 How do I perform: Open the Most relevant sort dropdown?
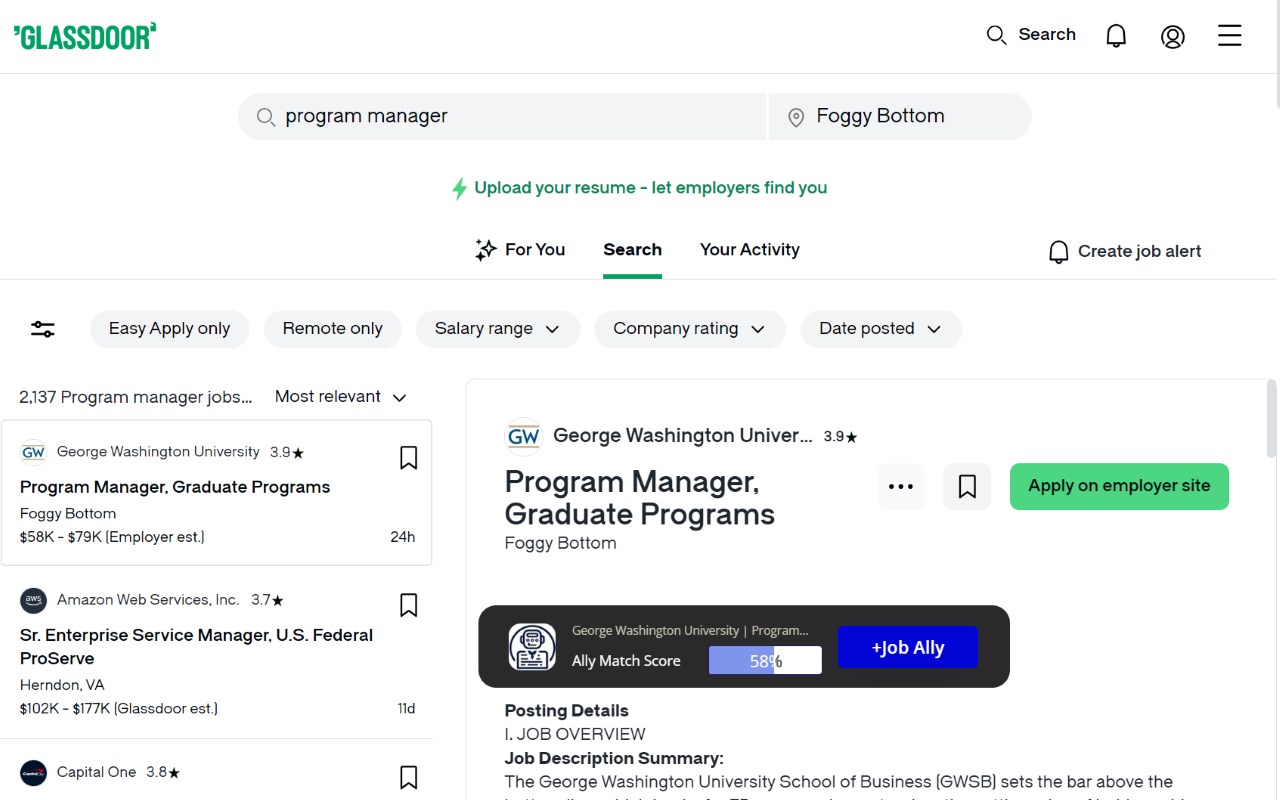point(340,397)
